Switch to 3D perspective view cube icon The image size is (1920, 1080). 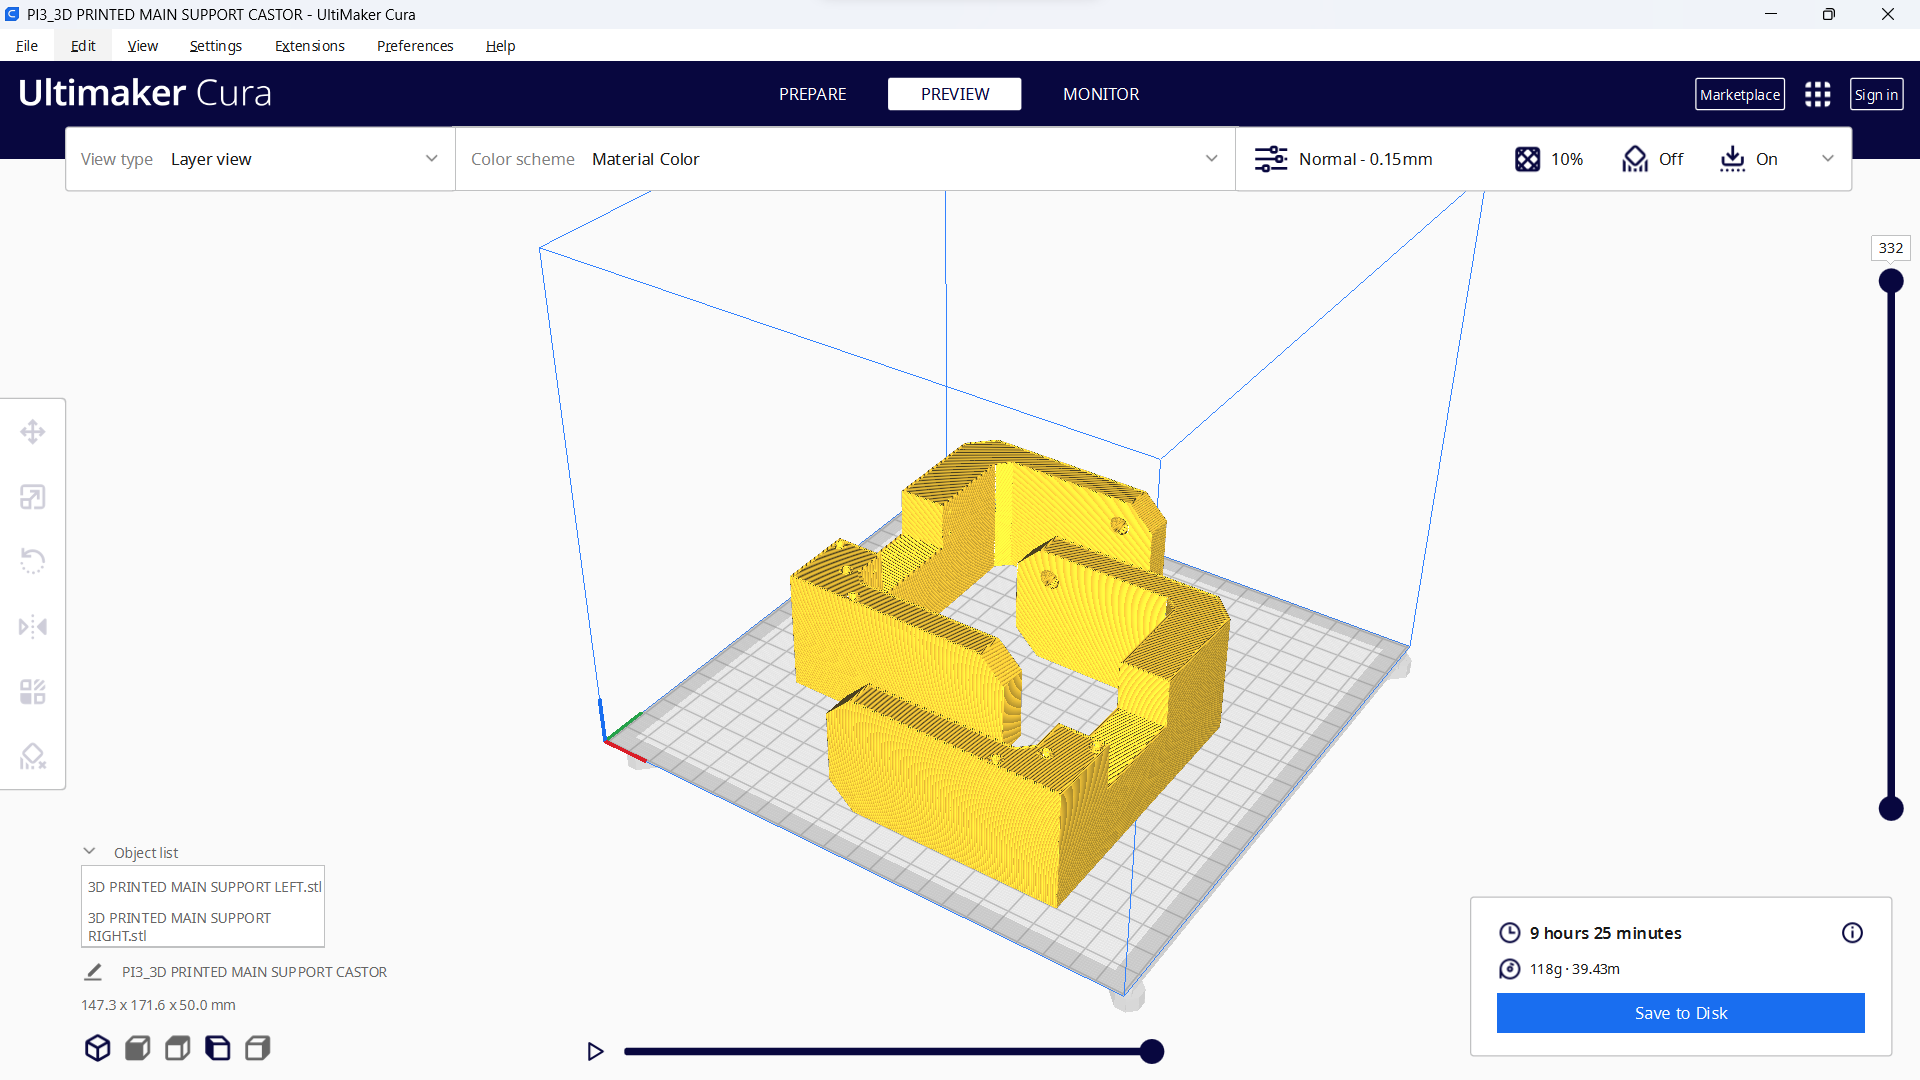point(97,1048)
